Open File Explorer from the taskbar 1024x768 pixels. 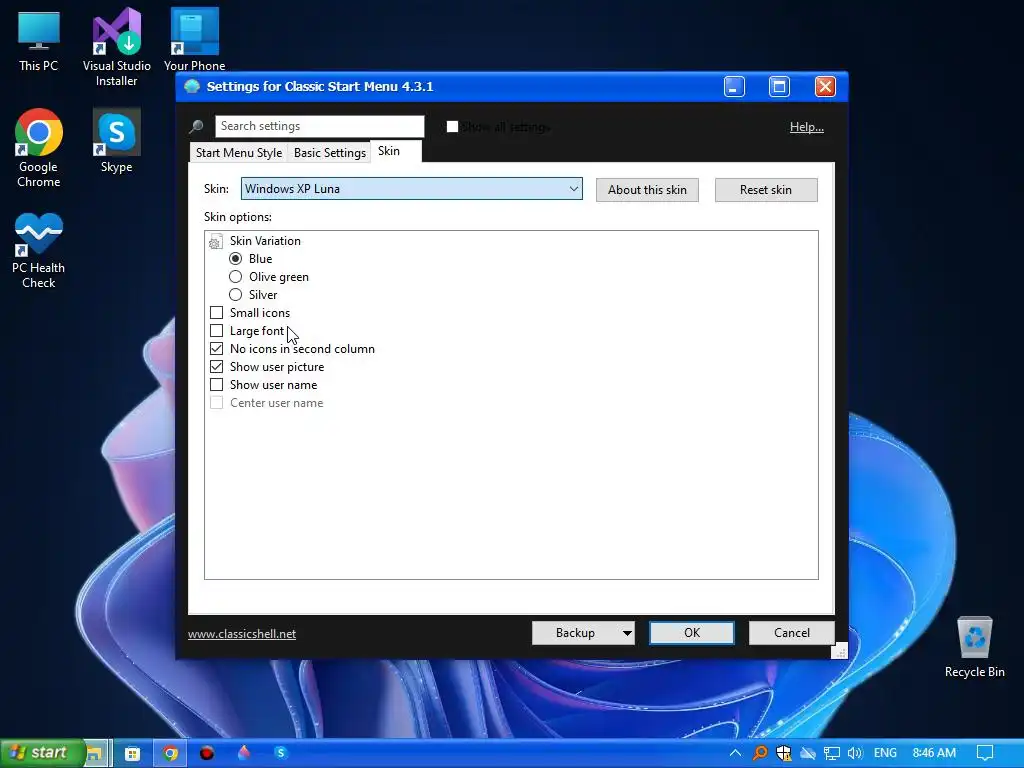click(x=95, y=753)
